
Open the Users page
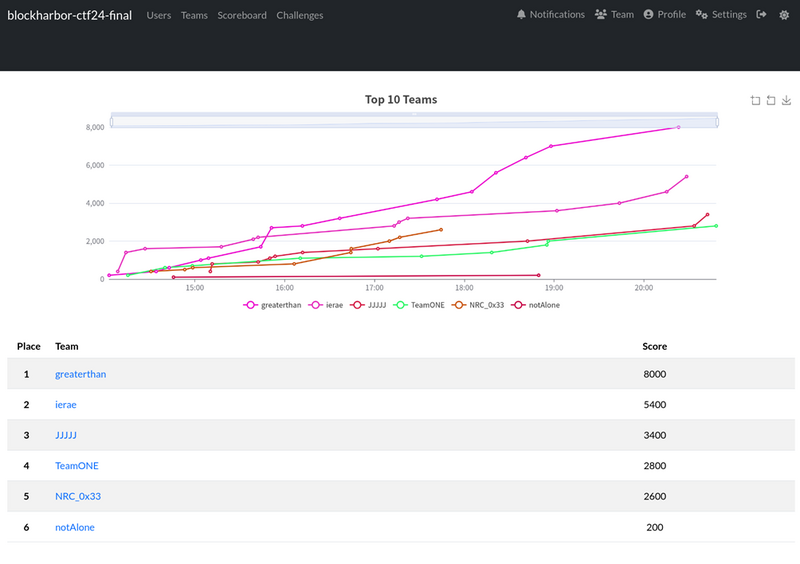point(158,15)
